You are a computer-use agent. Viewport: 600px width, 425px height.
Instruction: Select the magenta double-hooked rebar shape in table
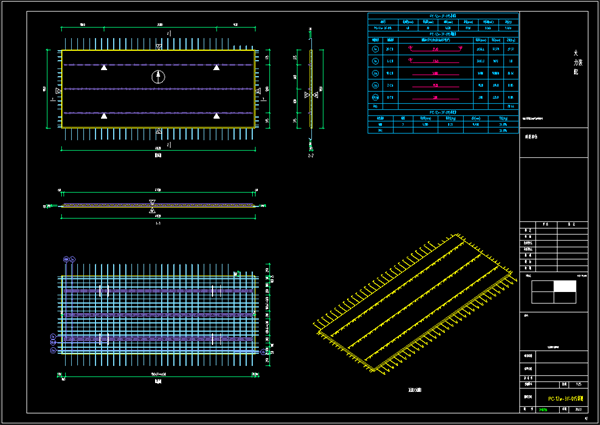[435, 49]
